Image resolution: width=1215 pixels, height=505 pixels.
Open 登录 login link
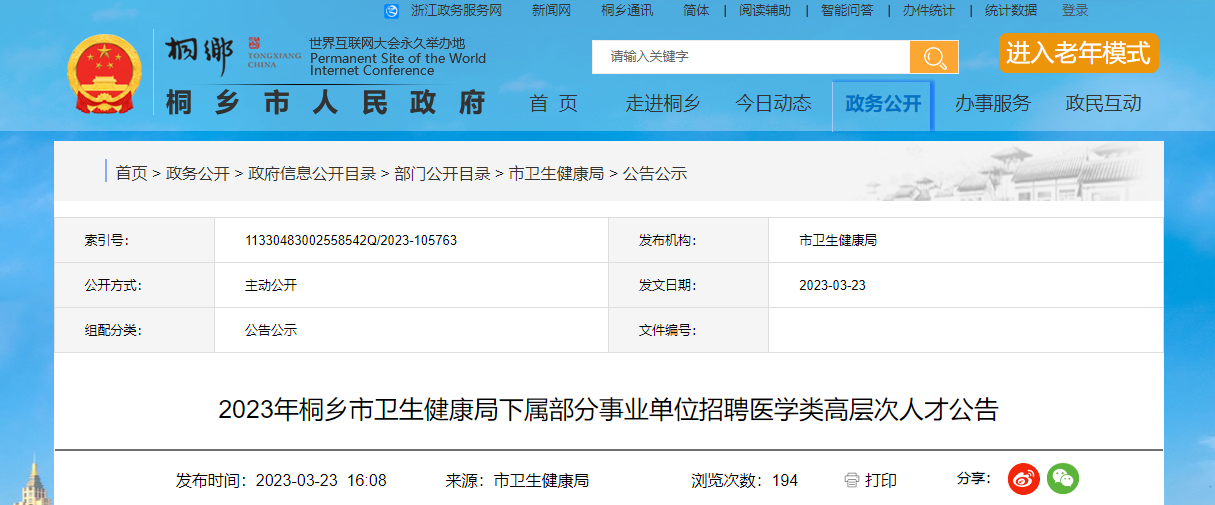pyautogui.click(x=1075, y=10)
